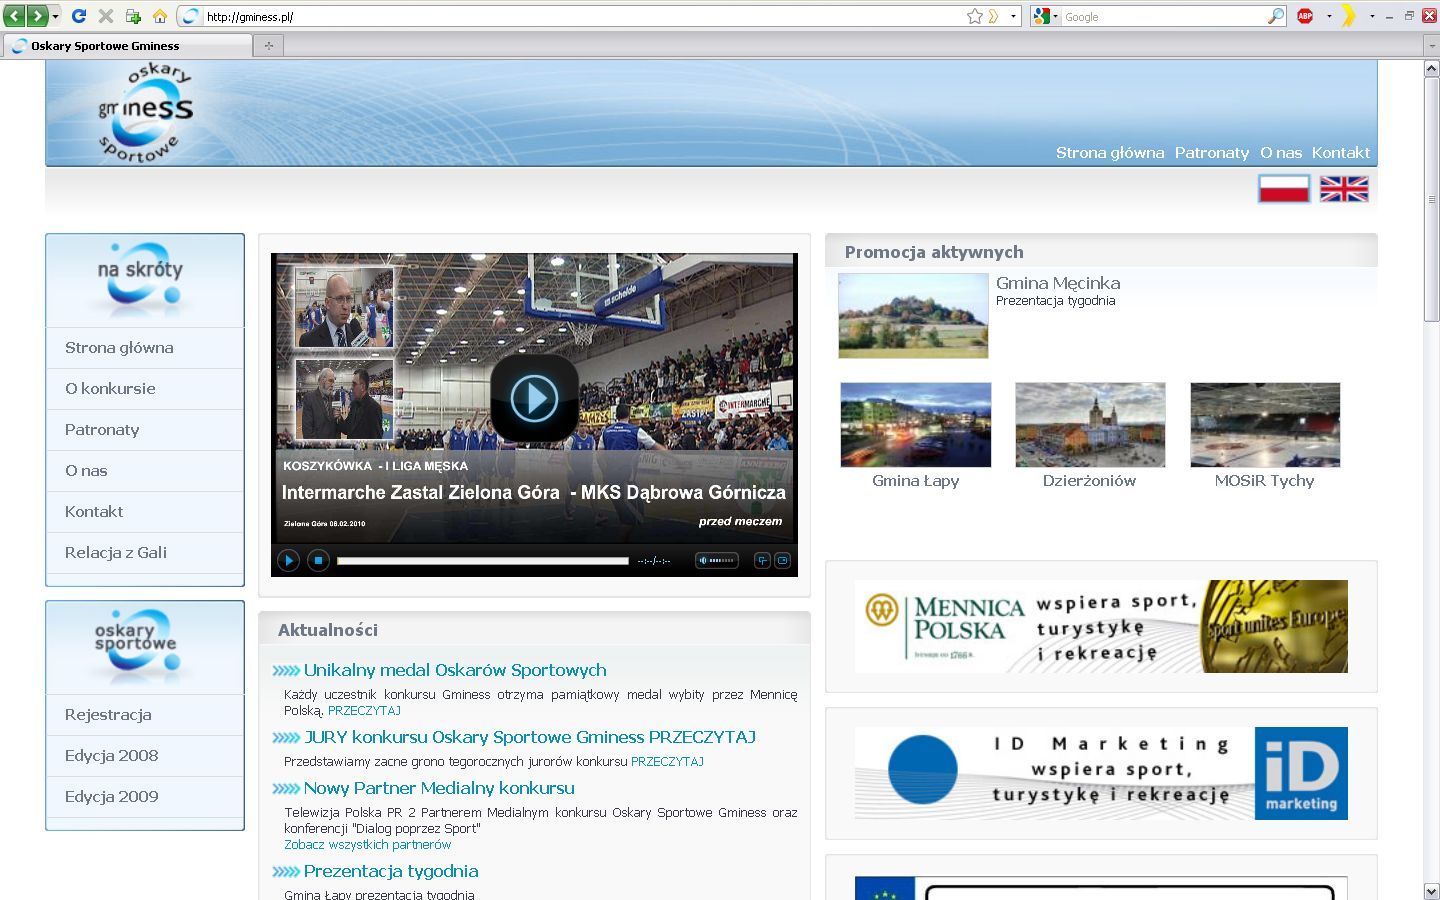
Task: Switch site language with British flag
Action: pyautogui.click(x=1344, y=189)
